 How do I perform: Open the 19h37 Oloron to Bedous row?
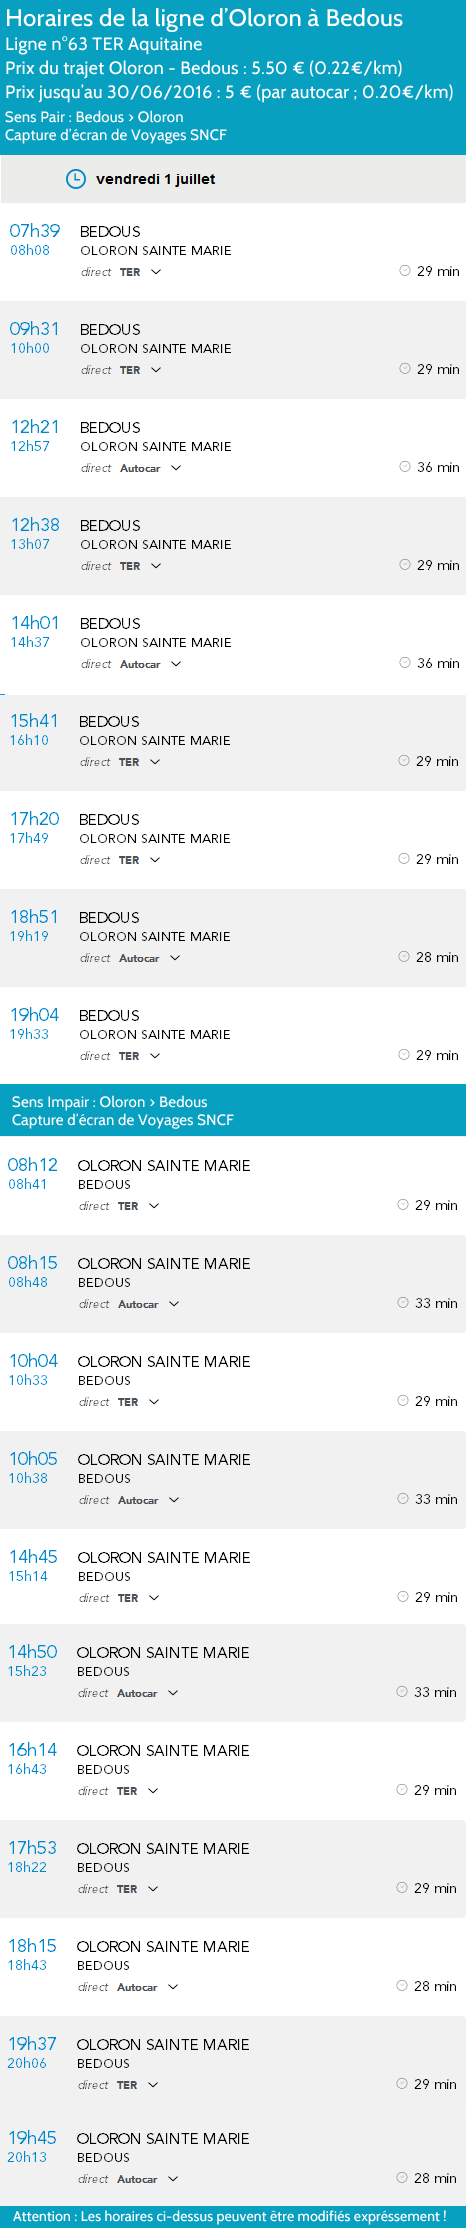pos(233,2065)
